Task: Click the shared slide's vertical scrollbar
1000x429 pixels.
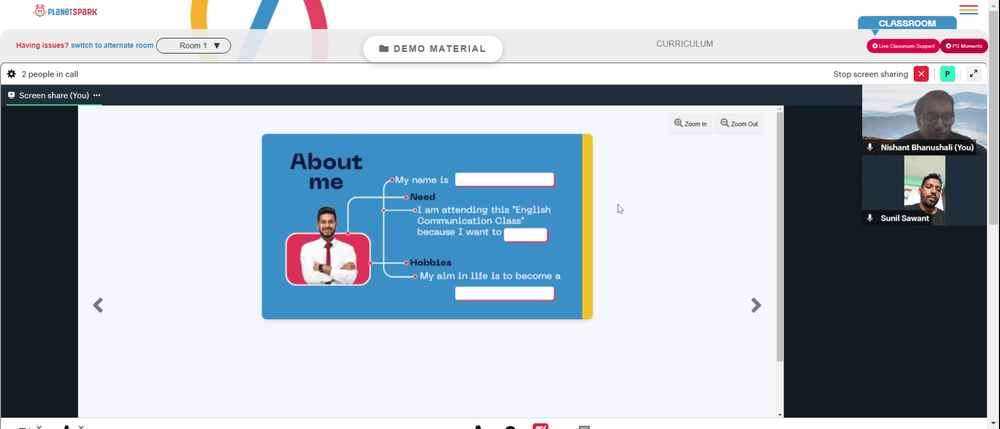Action: tap(779, 237)
